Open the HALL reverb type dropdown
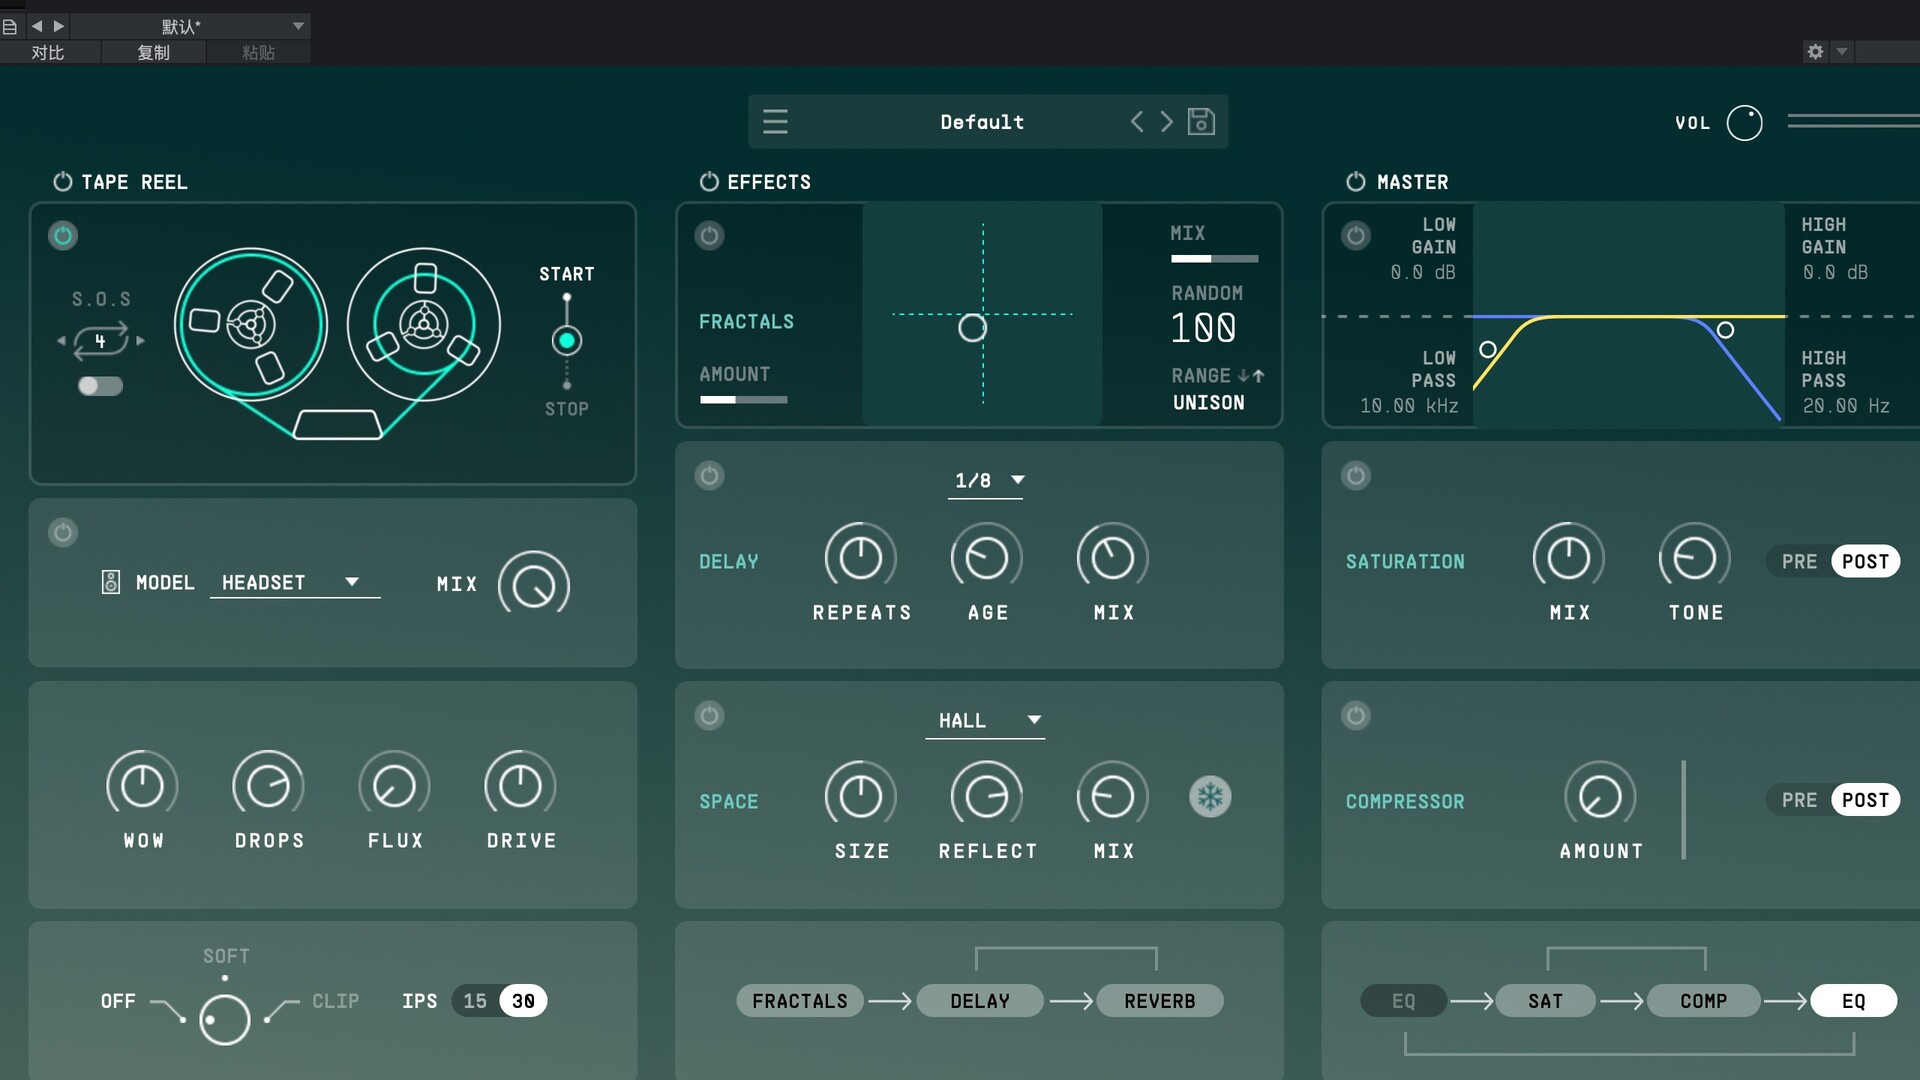Viewport: 1920px width, 1080px height. (985, 721)
